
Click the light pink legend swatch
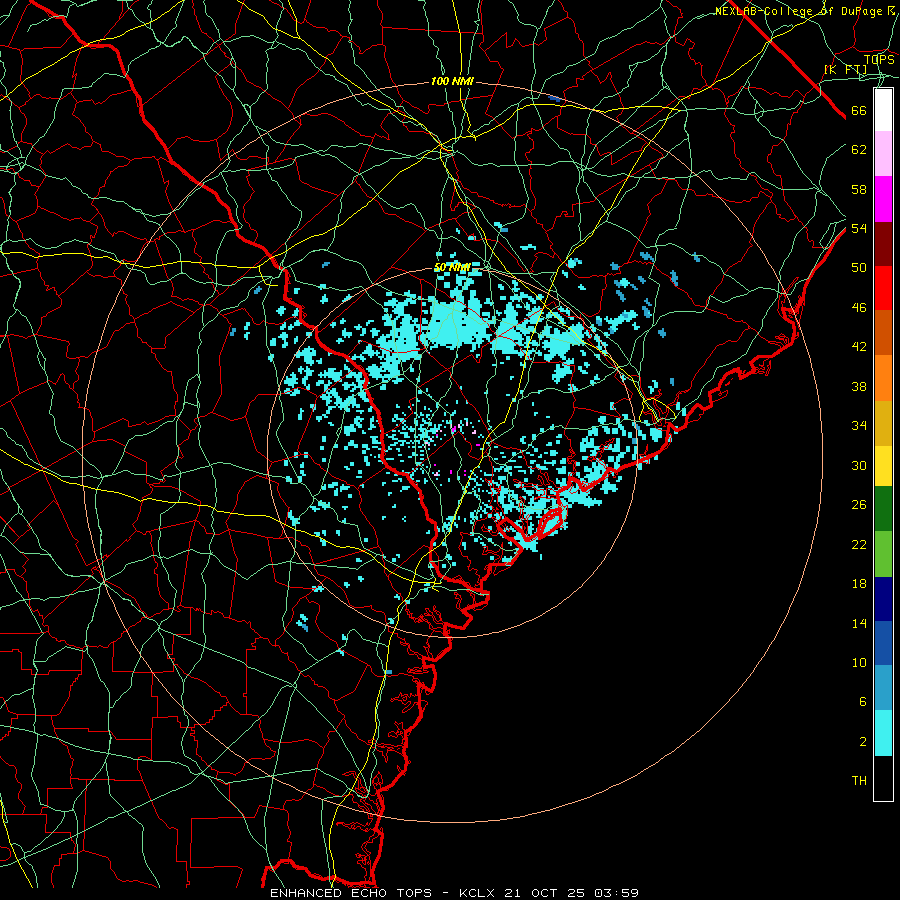point(883,153)
